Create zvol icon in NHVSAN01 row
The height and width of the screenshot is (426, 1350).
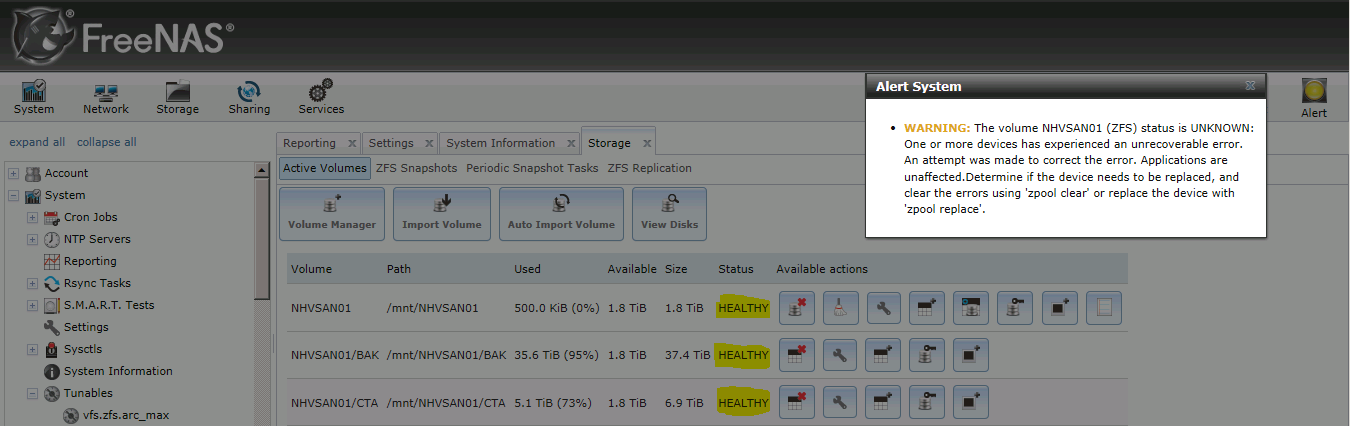971,308
